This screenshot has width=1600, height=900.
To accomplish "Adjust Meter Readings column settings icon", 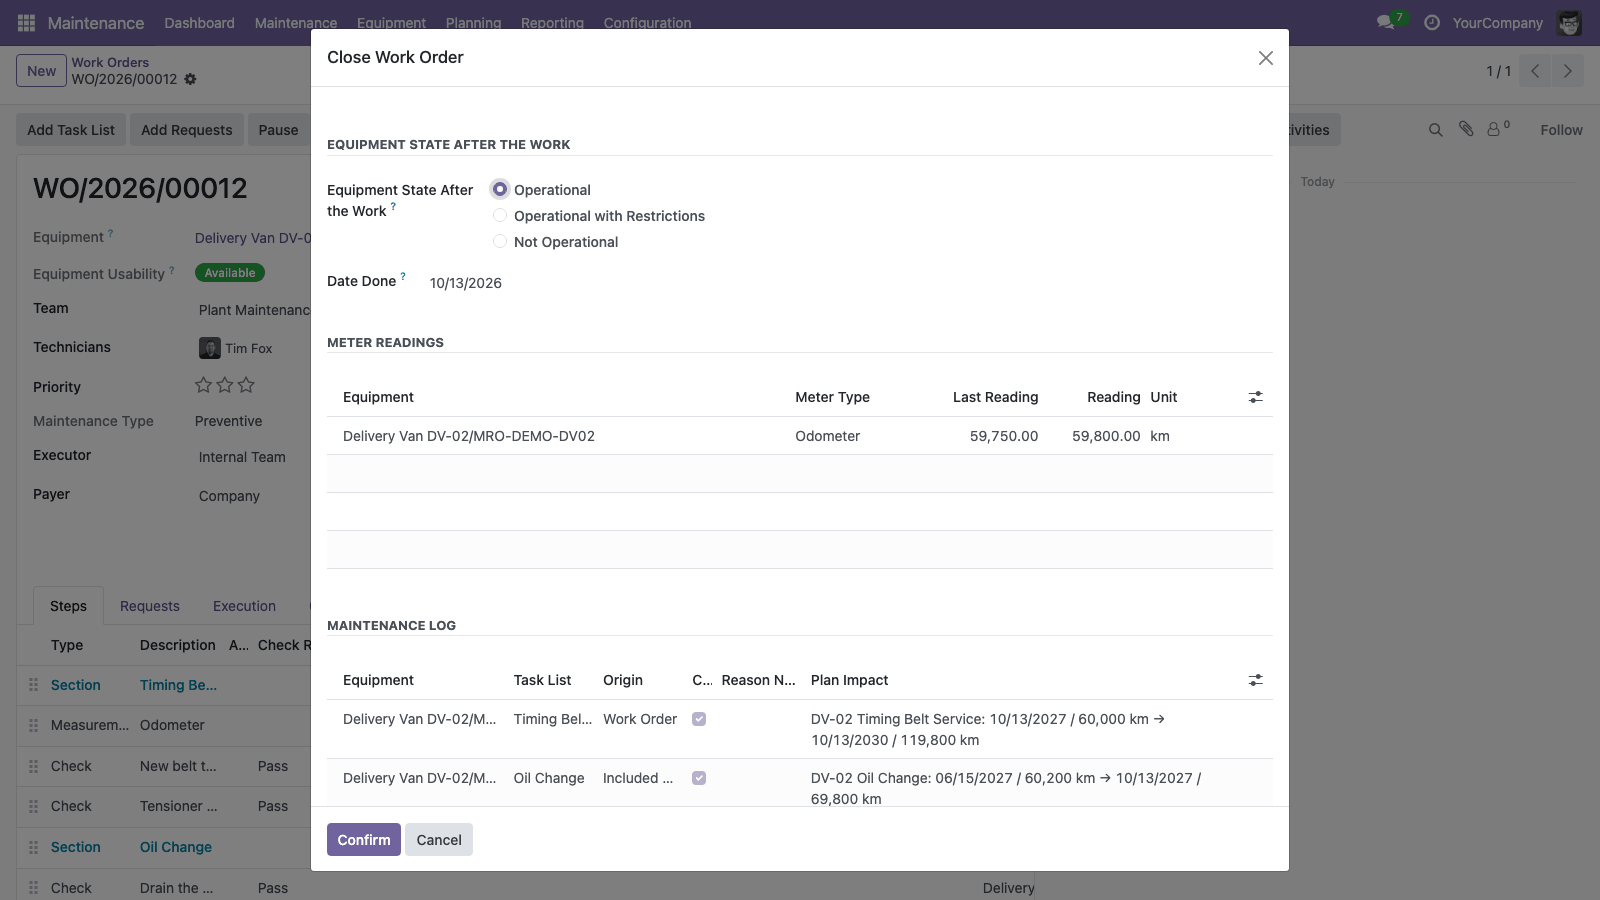I will [x=1256, y=397].
